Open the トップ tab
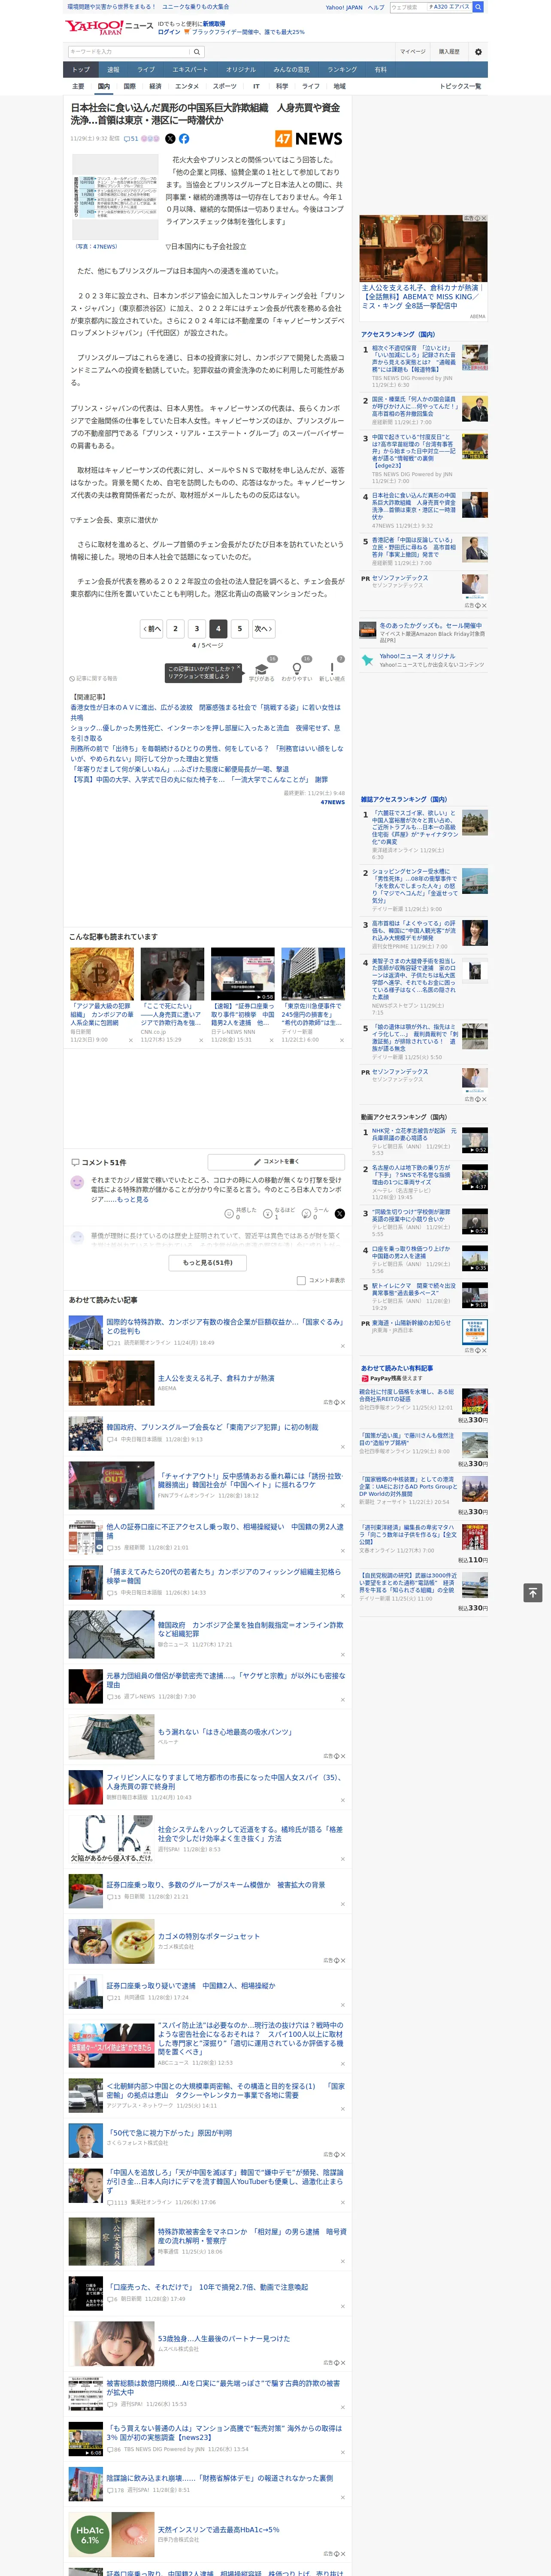The image size is (551, 2576). [x=81, y=70]
